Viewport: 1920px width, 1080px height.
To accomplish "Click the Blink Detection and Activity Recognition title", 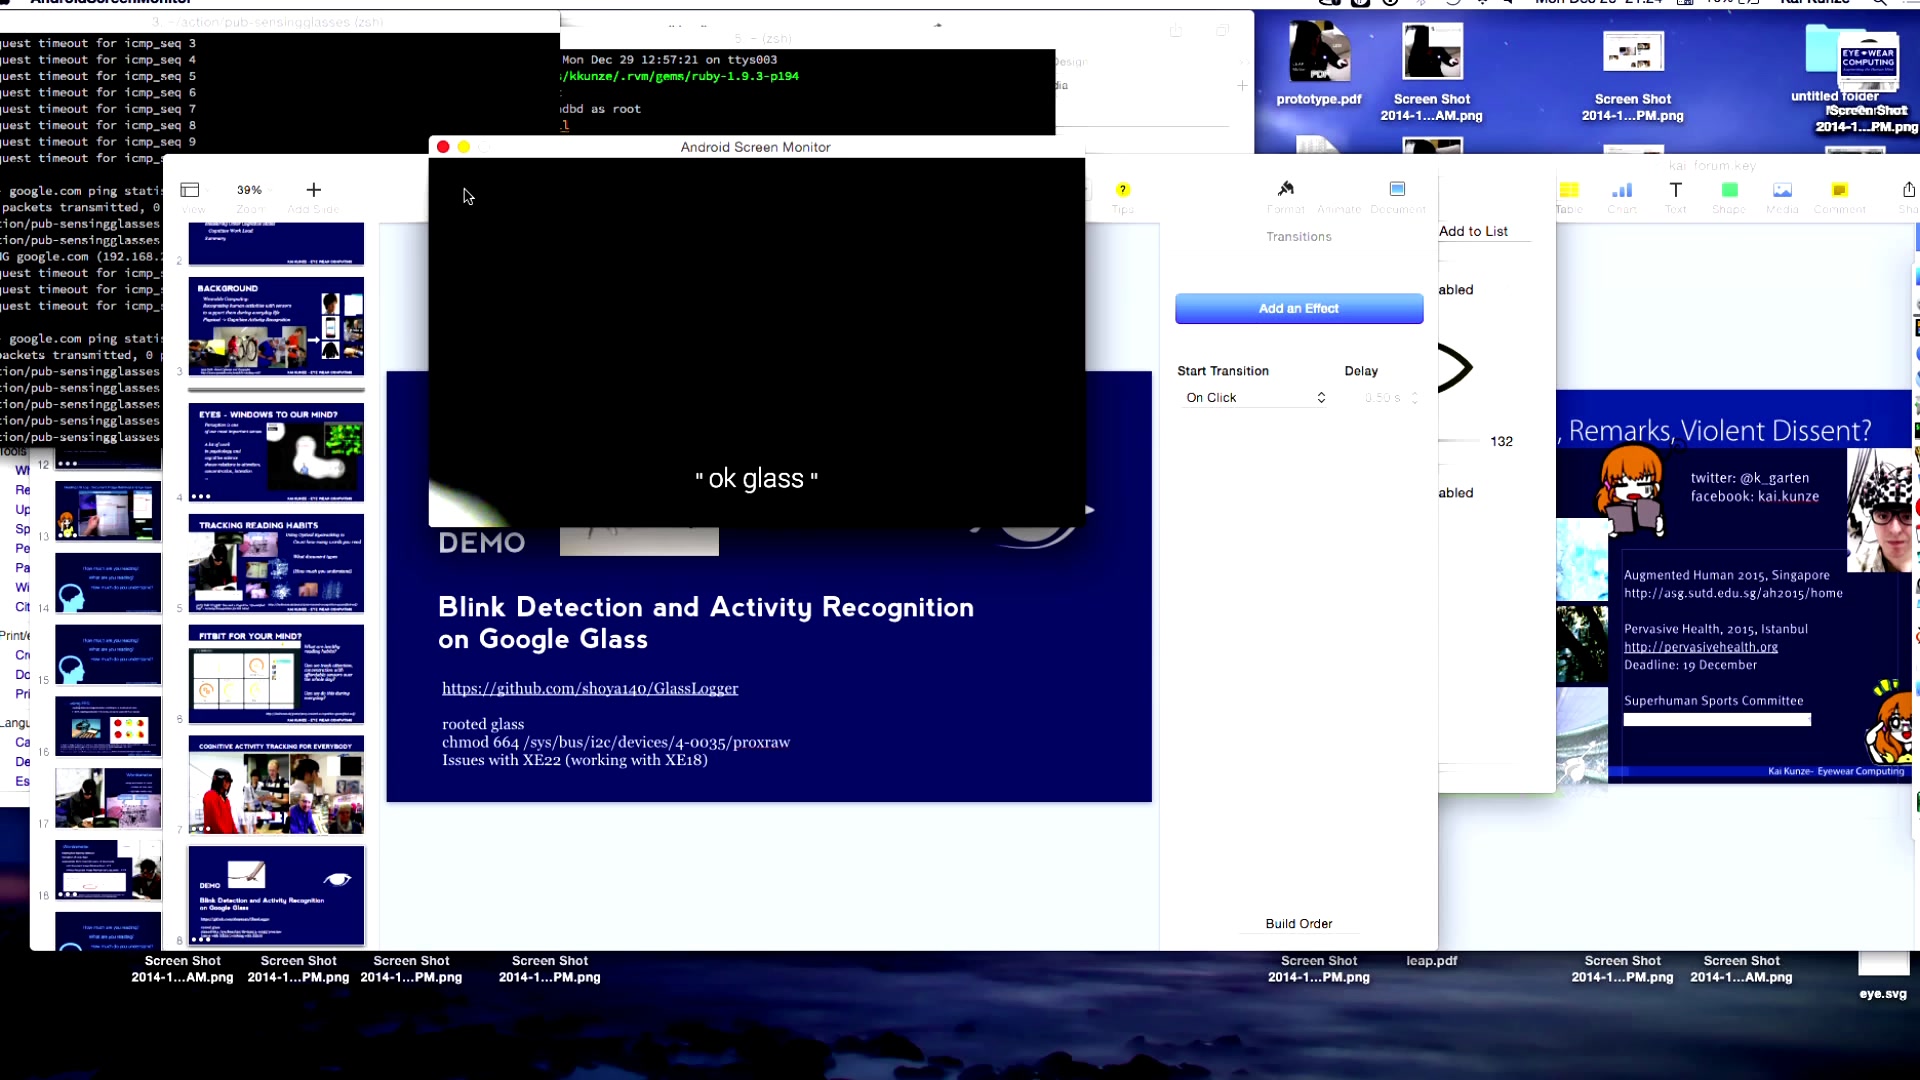I will pos(705,622).
